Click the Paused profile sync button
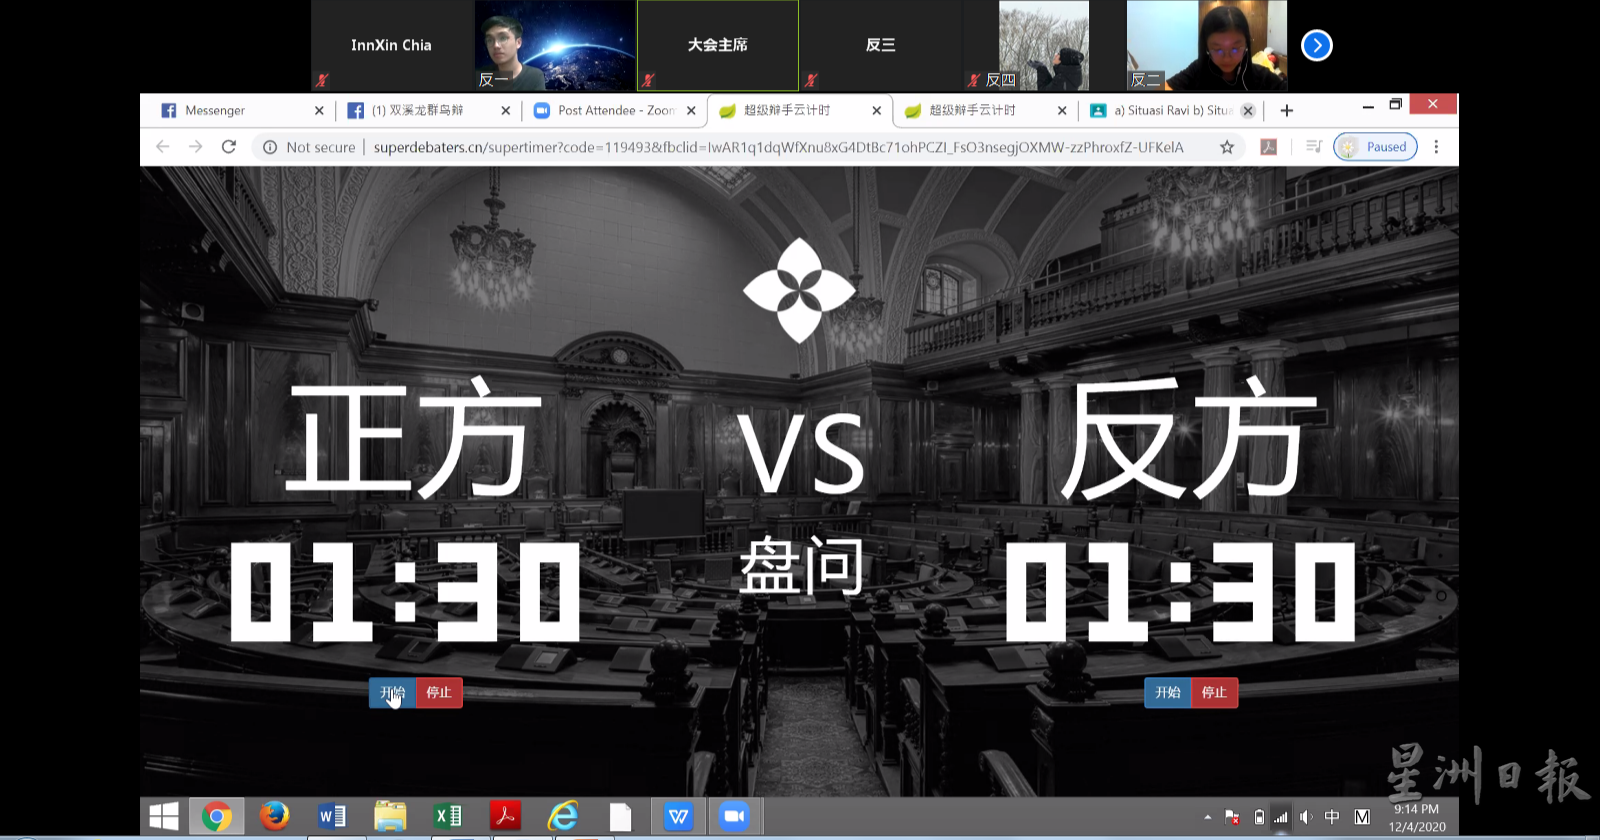Image resolution: width=1600 pixels, height=840 pixels. pyautogui.click(x=1376, y=147)
